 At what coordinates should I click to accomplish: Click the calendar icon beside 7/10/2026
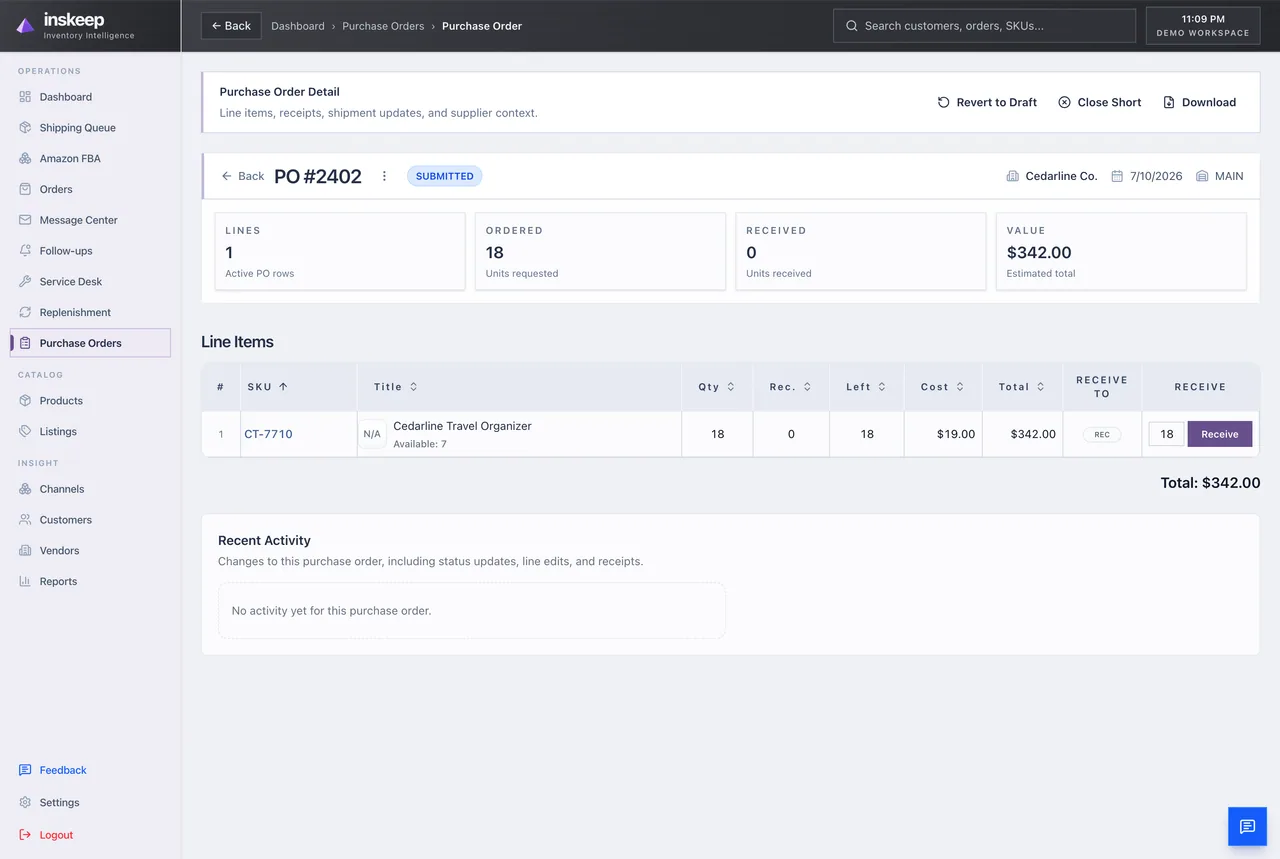pyautogui.click(x=1117, y=176)
